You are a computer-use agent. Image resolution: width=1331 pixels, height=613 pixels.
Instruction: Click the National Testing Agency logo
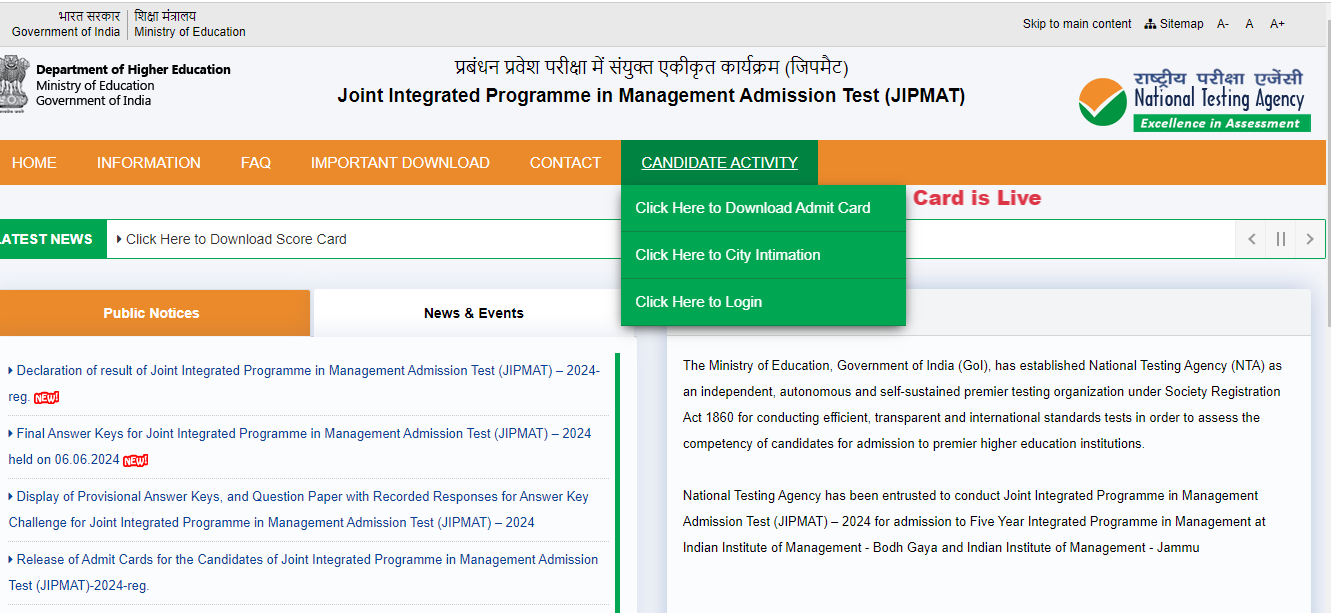click(1192, 99)
